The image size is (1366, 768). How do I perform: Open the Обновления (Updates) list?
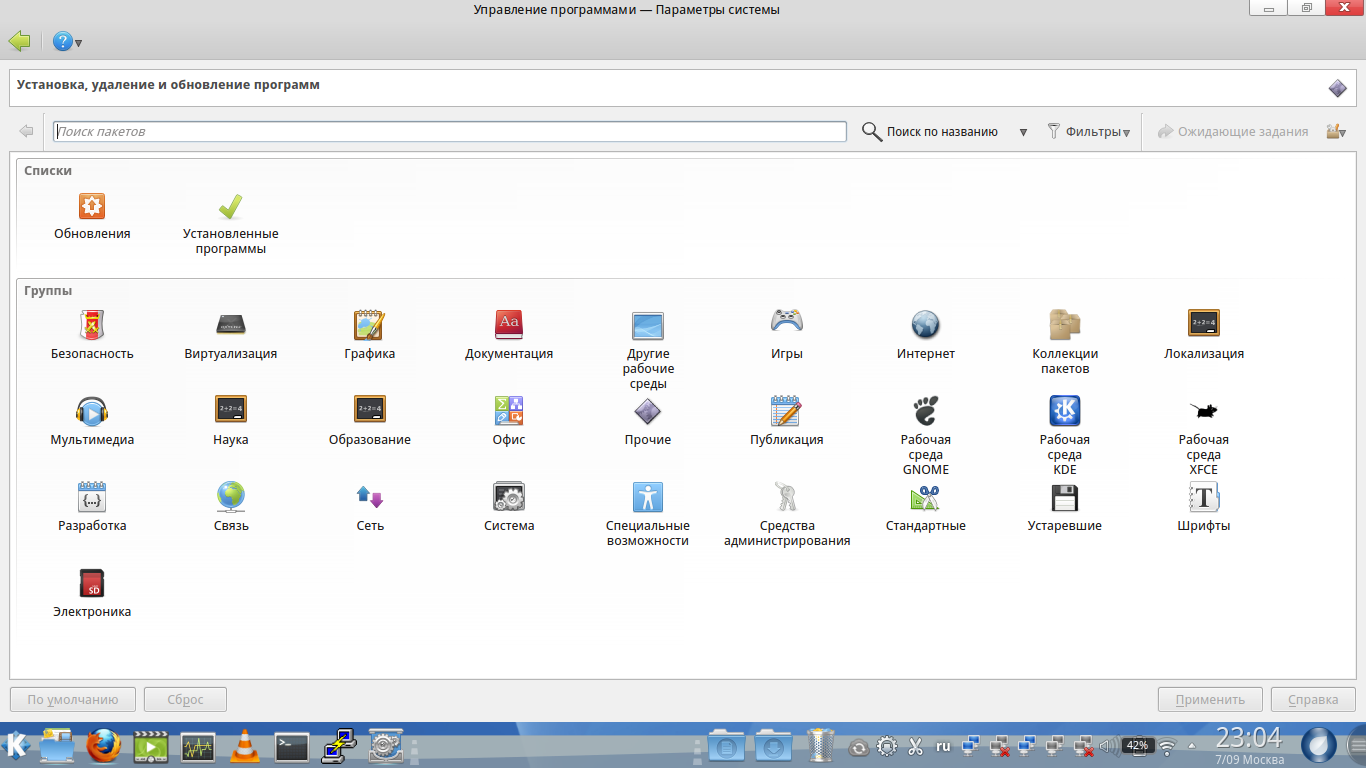[92, 217]
